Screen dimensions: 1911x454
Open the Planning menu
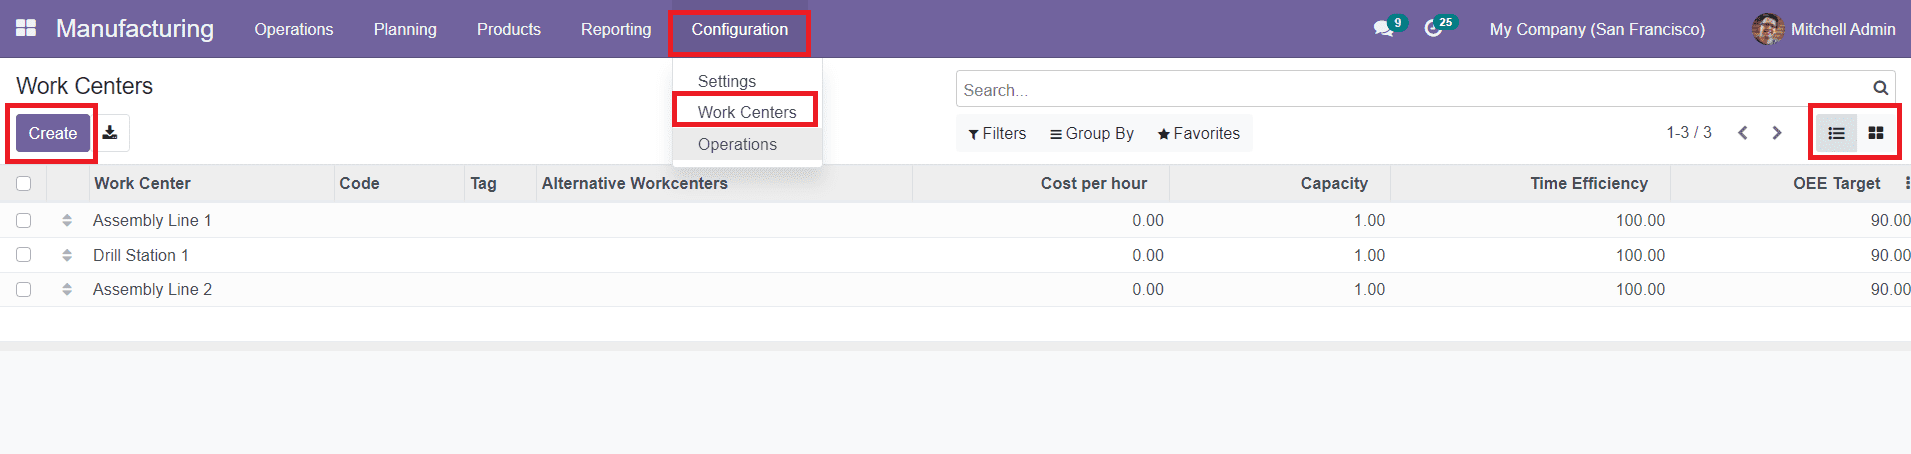click(405, 29)
